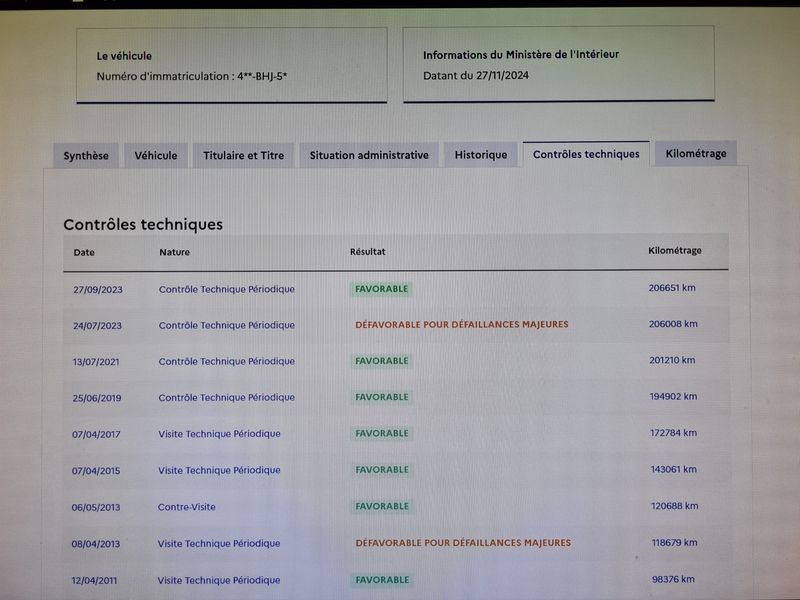Click Contrôle Technique Périodique in the 24/07/2023 row
Image resolution: width=800 pixels, height=600 pixels.
click(227, 325)
